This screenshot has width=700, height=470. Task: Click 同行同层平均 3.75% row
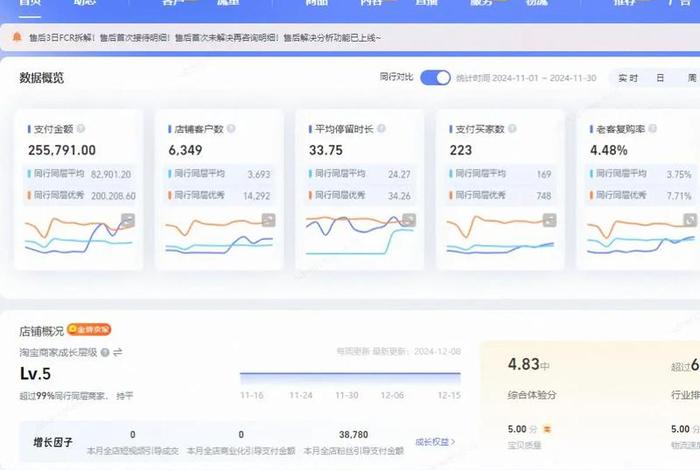click(641, 174)
